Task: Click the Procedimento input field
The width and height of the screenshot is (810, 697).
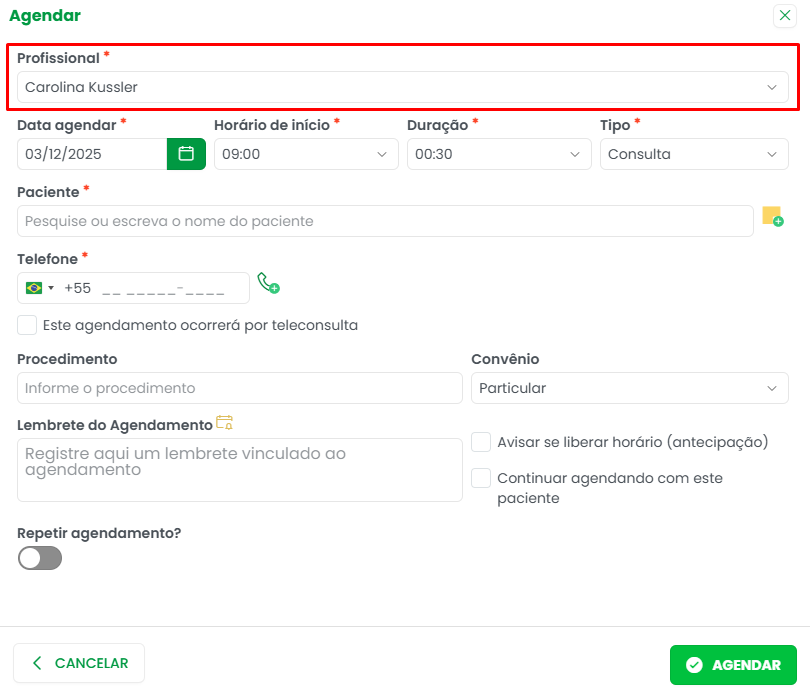Action: 239,388
